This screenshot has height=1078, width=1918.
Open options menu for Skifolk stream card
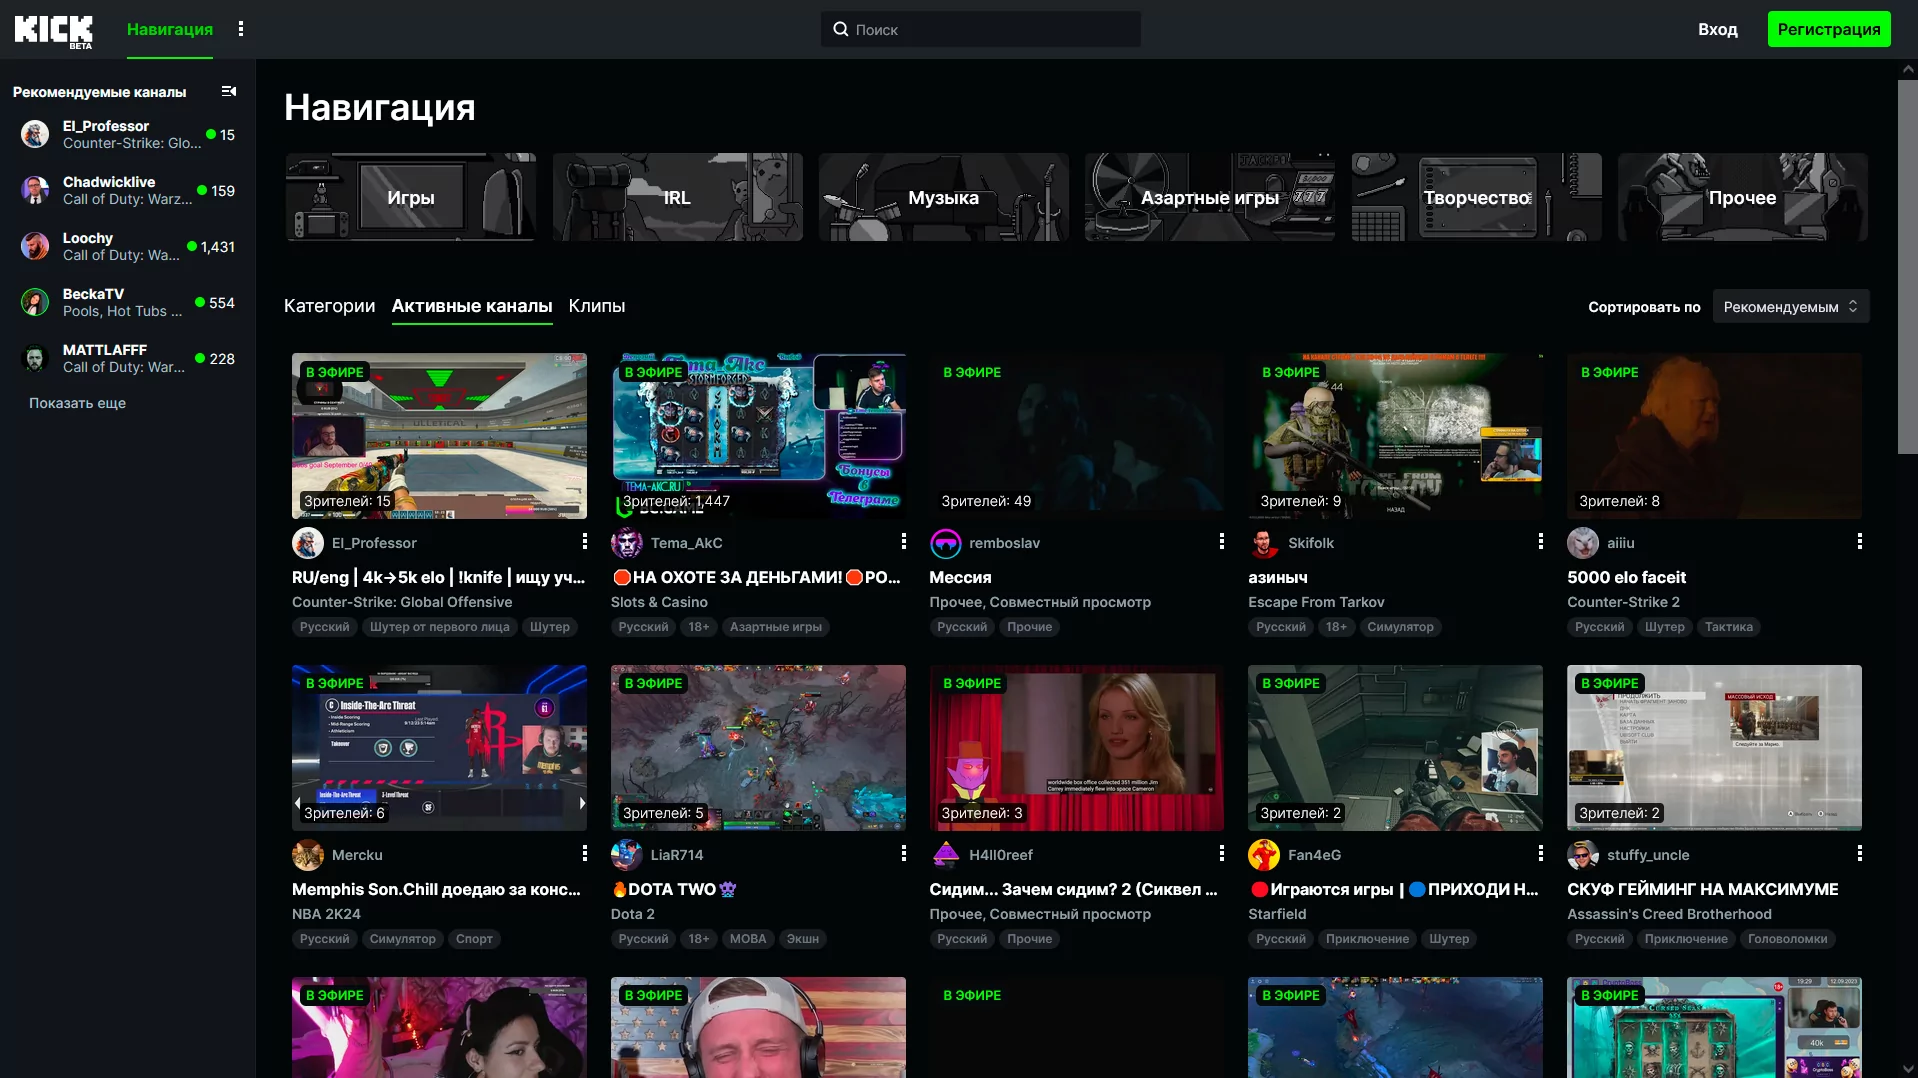[1541, 541]
